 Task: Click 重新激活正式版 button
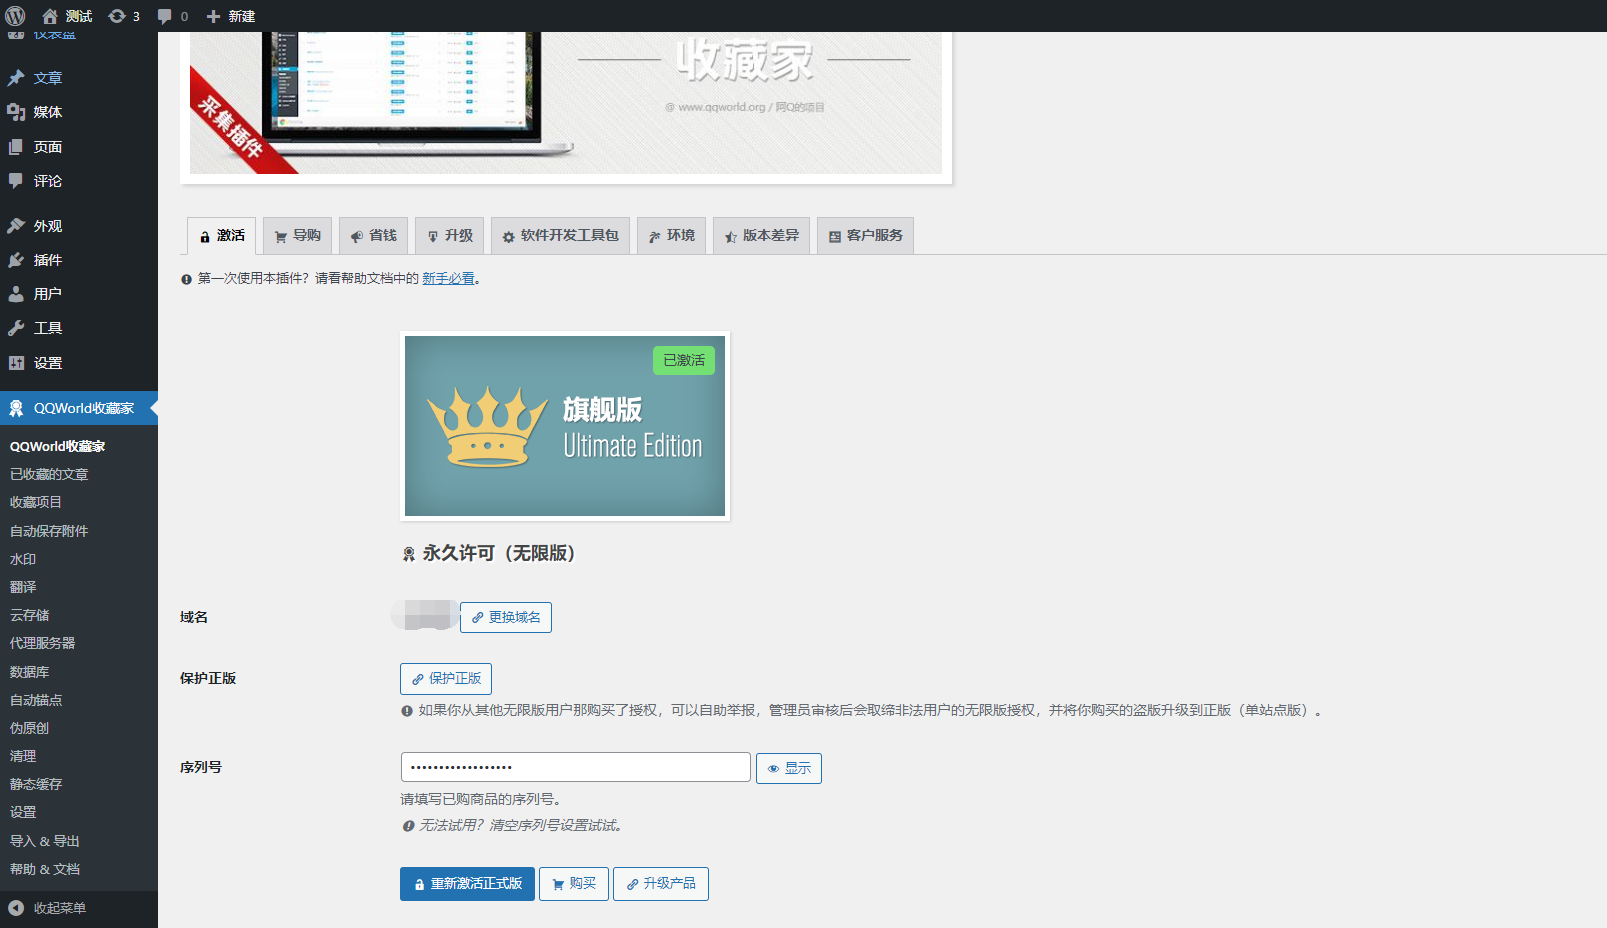(467, 884)
